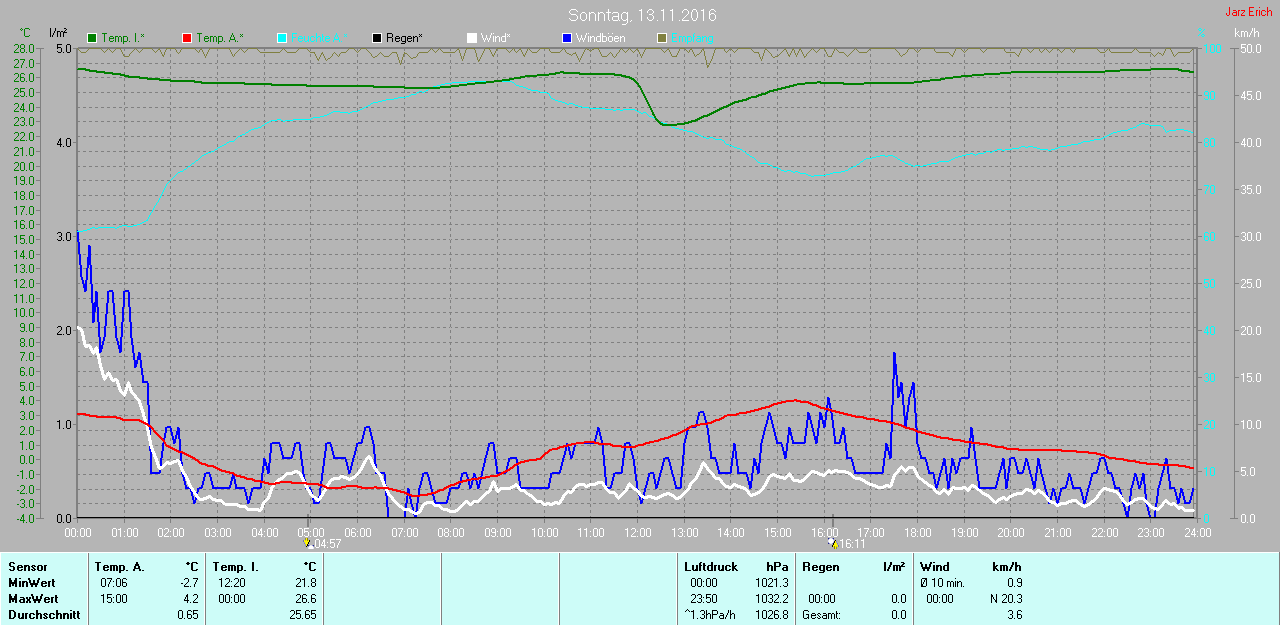Image resolution: width=1280 pixels, height=625 pixels.
Task: Open the Jarz Erich link
Action: click(1249, 12)
